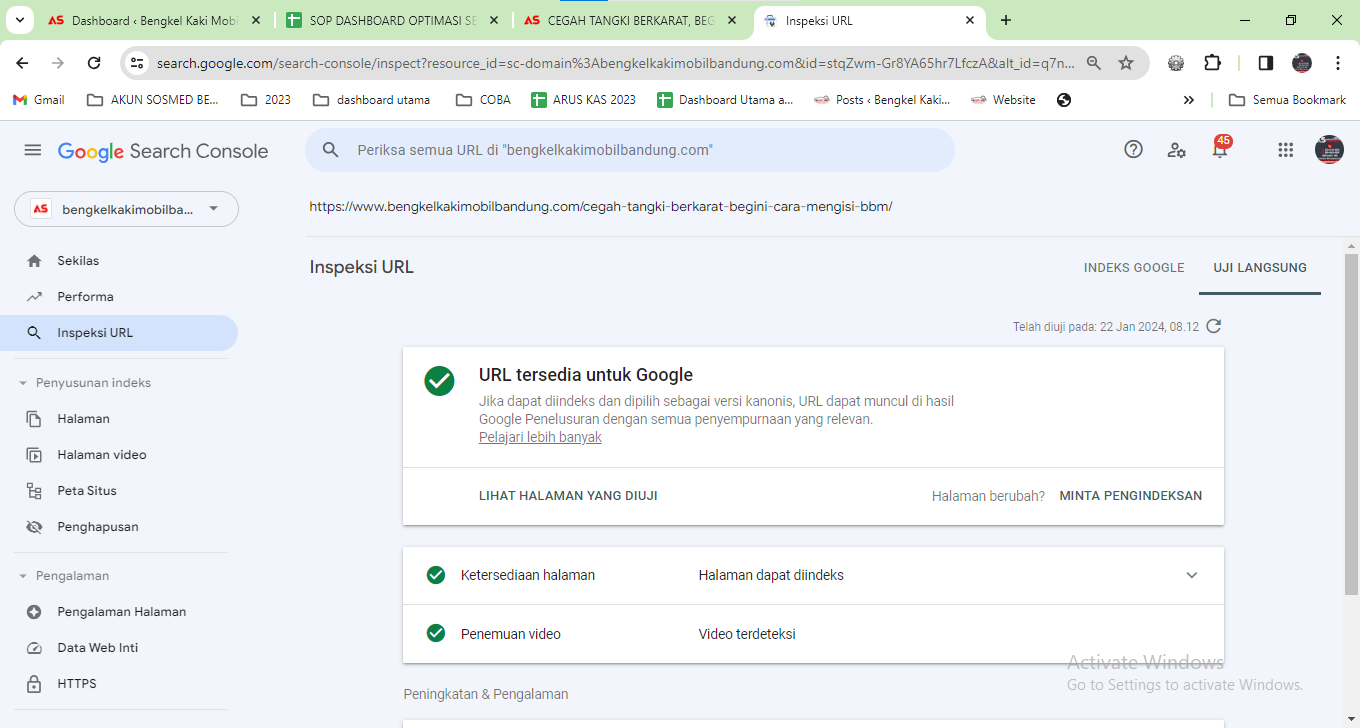Open the Google account avatar in Search Console
This screenshot has height=728, width=1360.
[x=1329, y=150]
